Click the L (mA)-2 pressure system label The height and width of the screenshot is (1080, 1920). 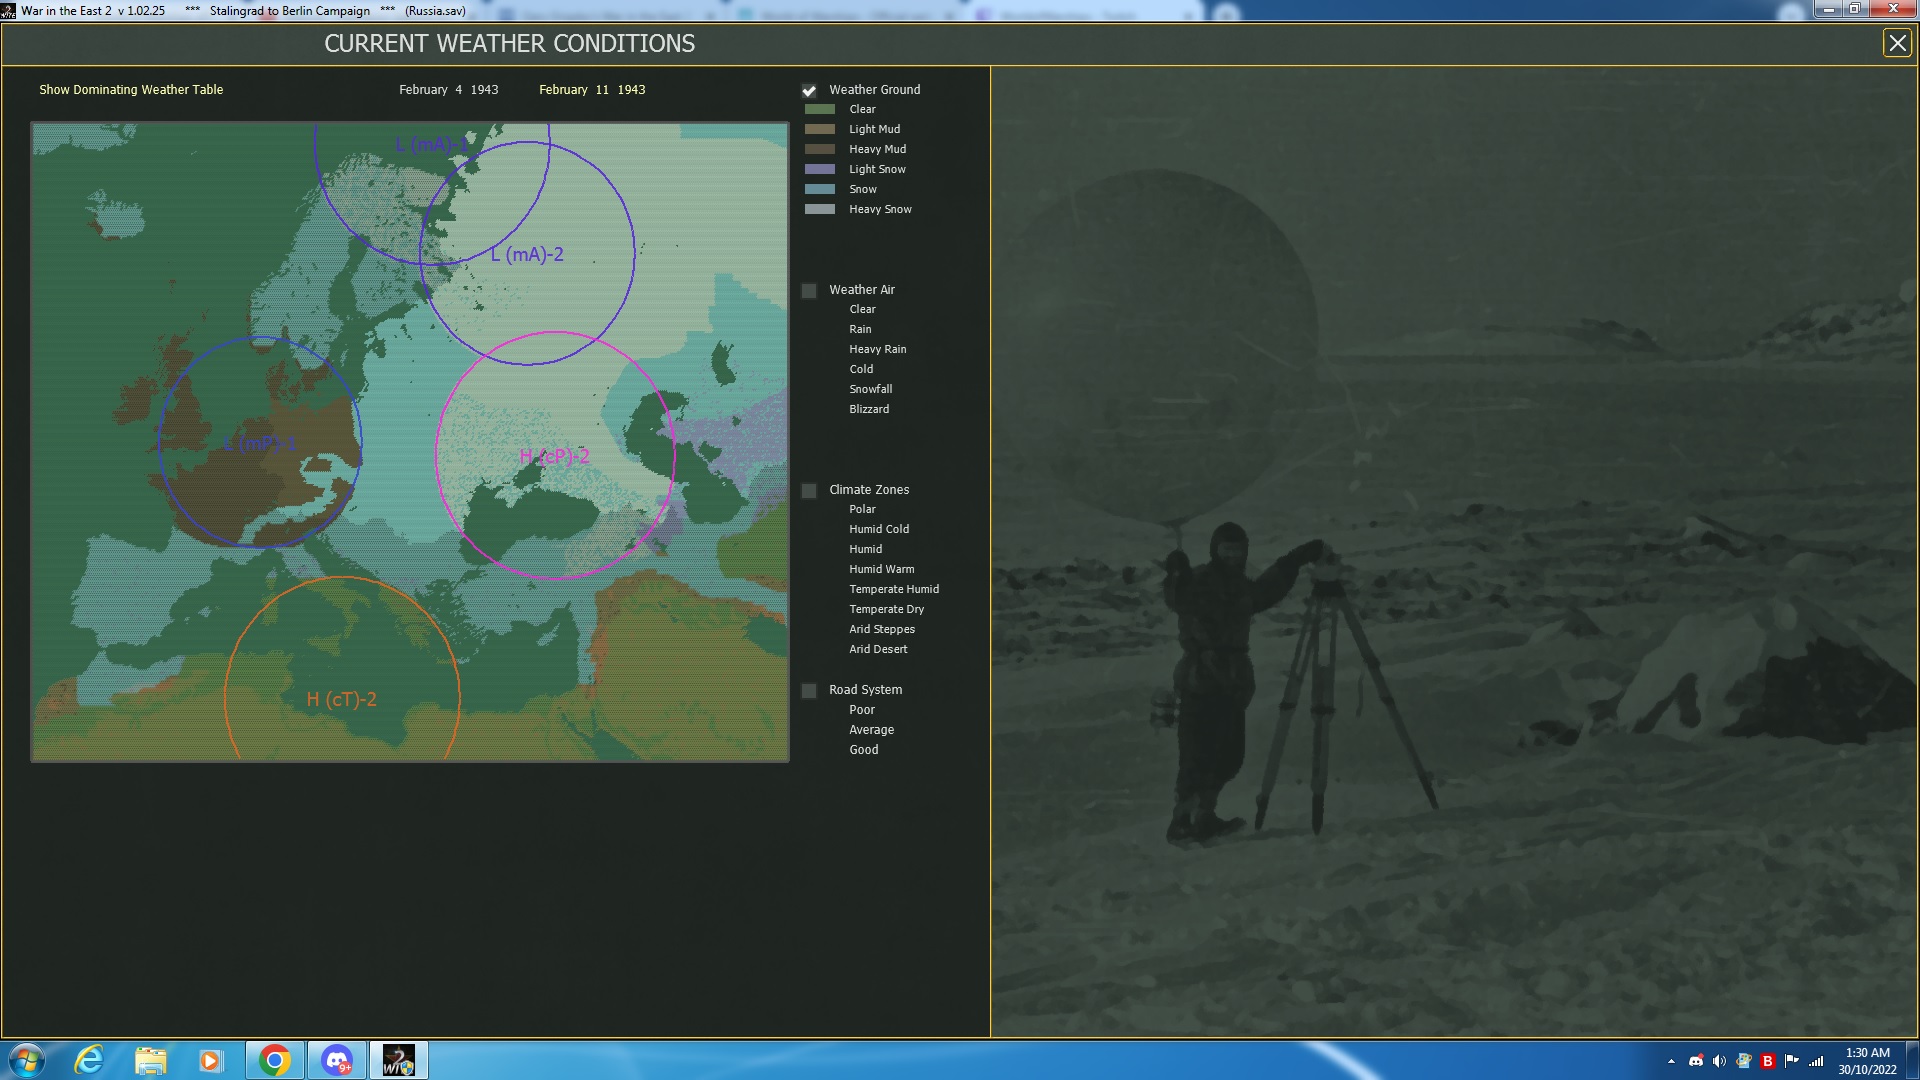[527, 255]
